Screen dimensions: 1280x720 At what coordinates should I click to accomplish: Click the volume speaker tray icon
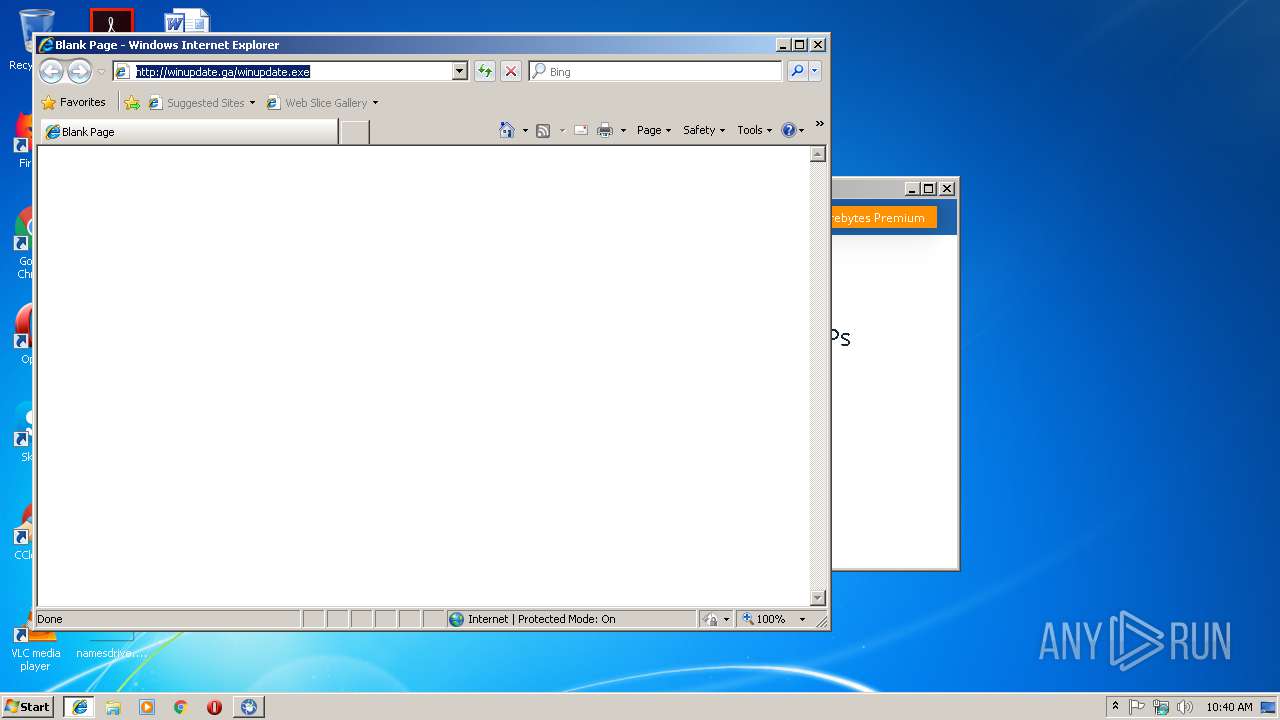1185,707
